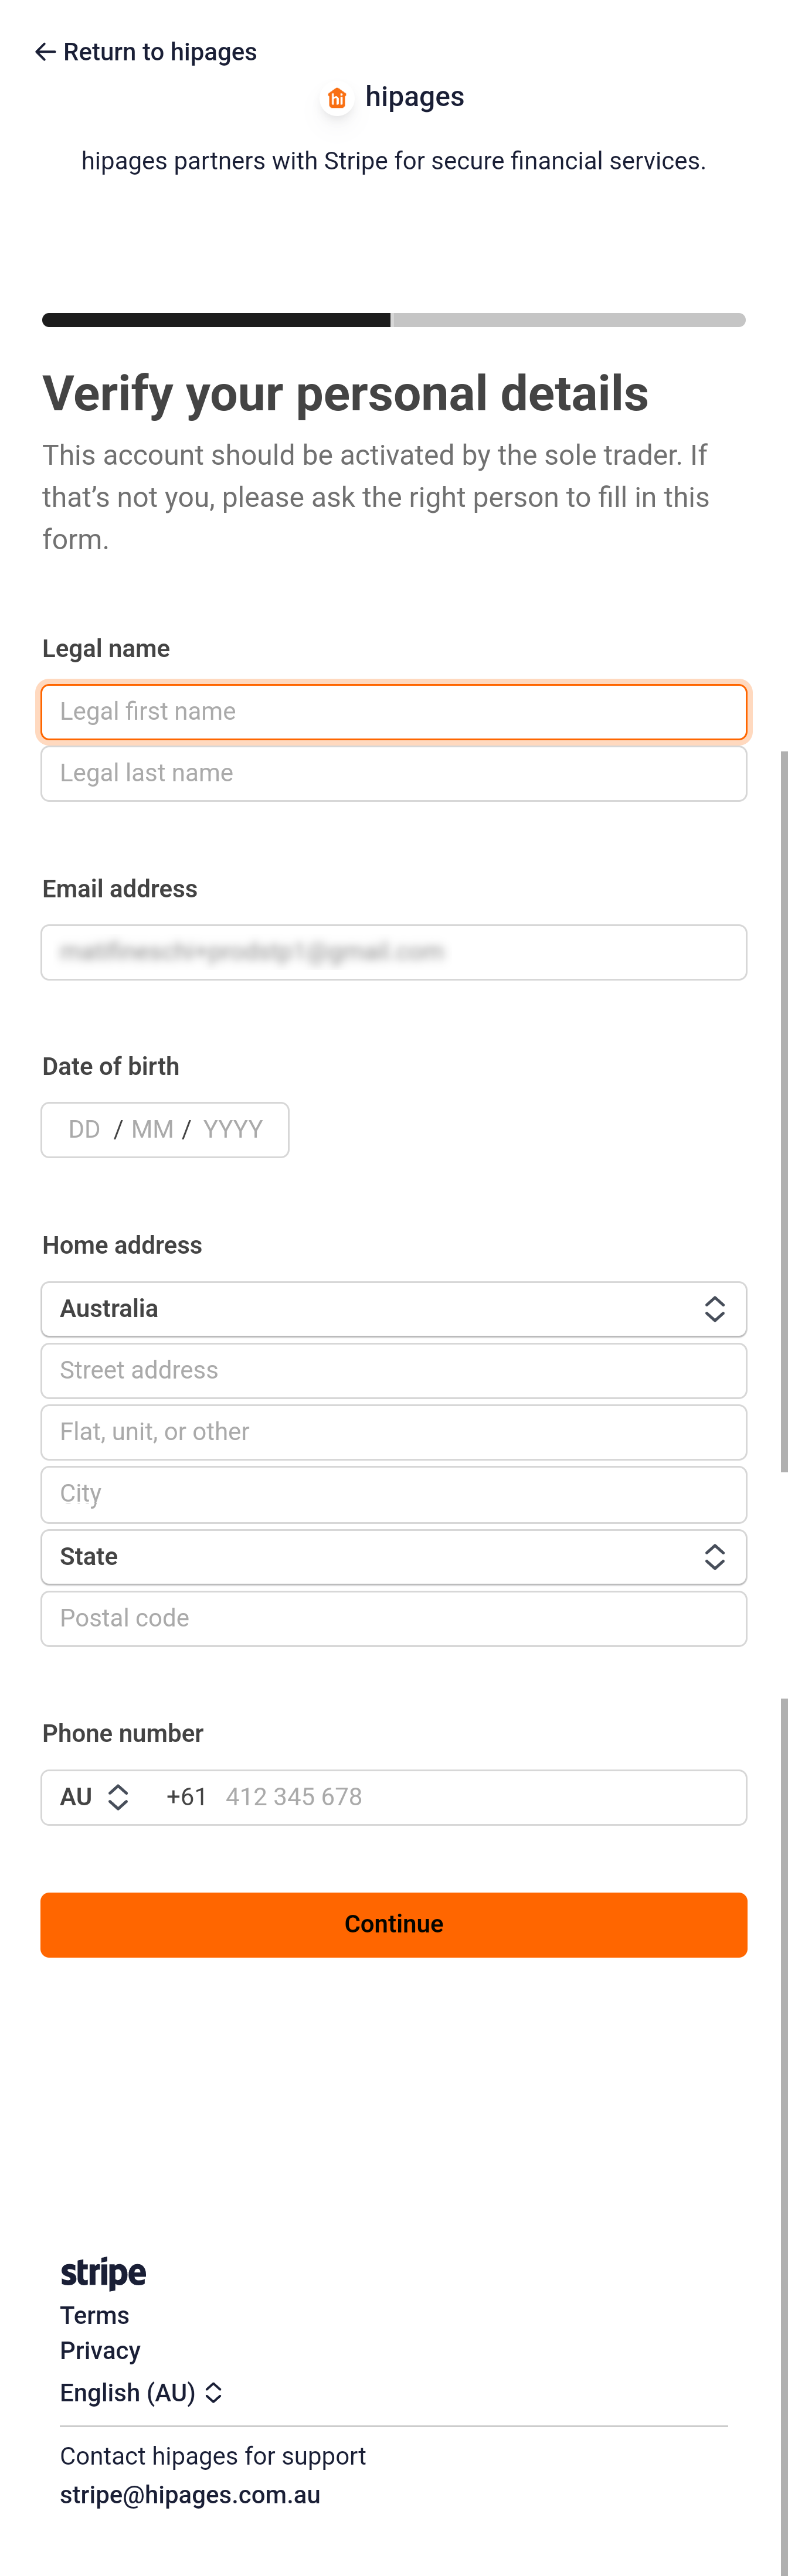Click the back arrow beside Return to hipages
Viewport: 788px width, 2576px height.
pyautogui.click(x=45, y=52)
